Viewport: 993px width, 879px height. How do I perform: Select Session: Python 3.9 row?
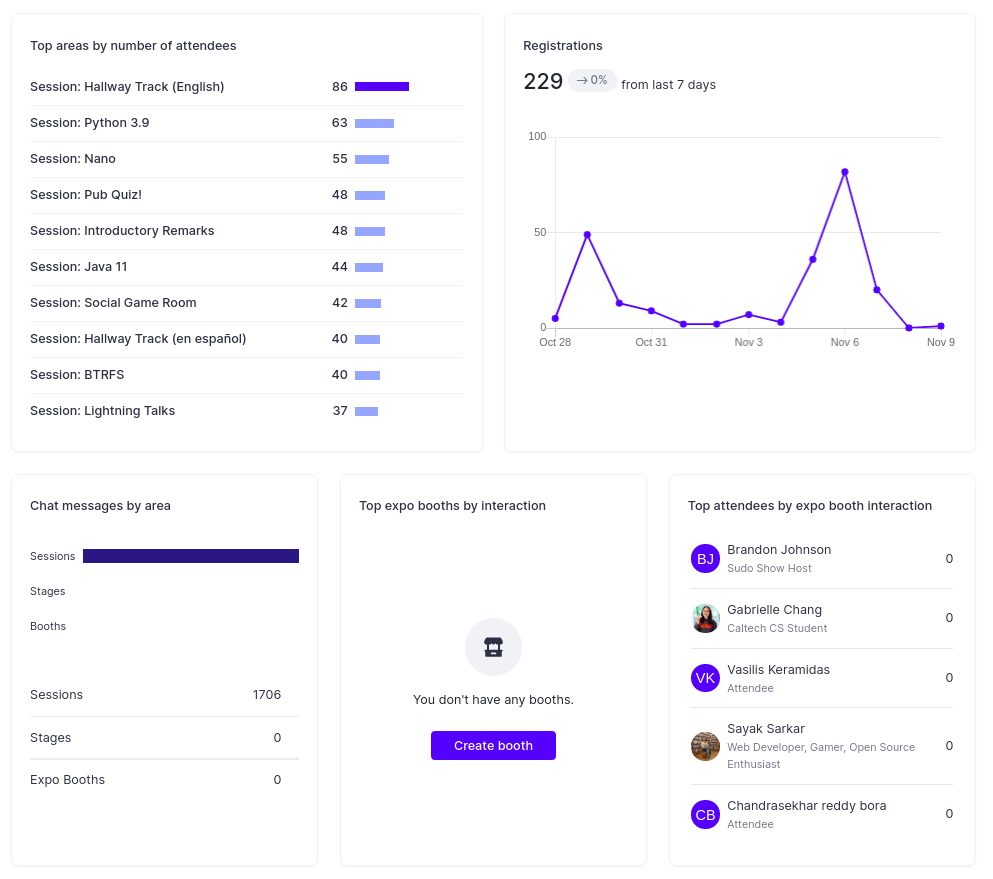(246, 123)
